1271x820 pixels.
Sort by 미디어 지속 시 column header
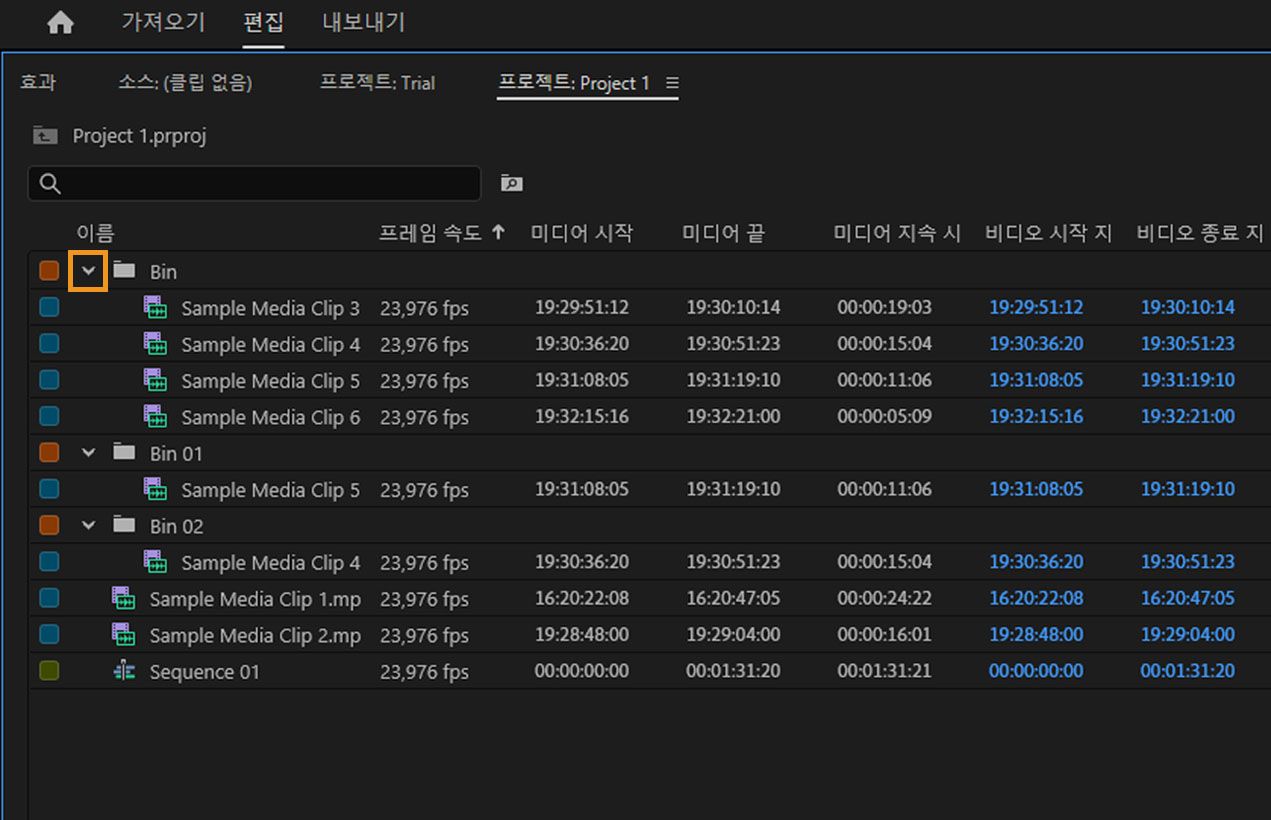(x=897, y=233)
